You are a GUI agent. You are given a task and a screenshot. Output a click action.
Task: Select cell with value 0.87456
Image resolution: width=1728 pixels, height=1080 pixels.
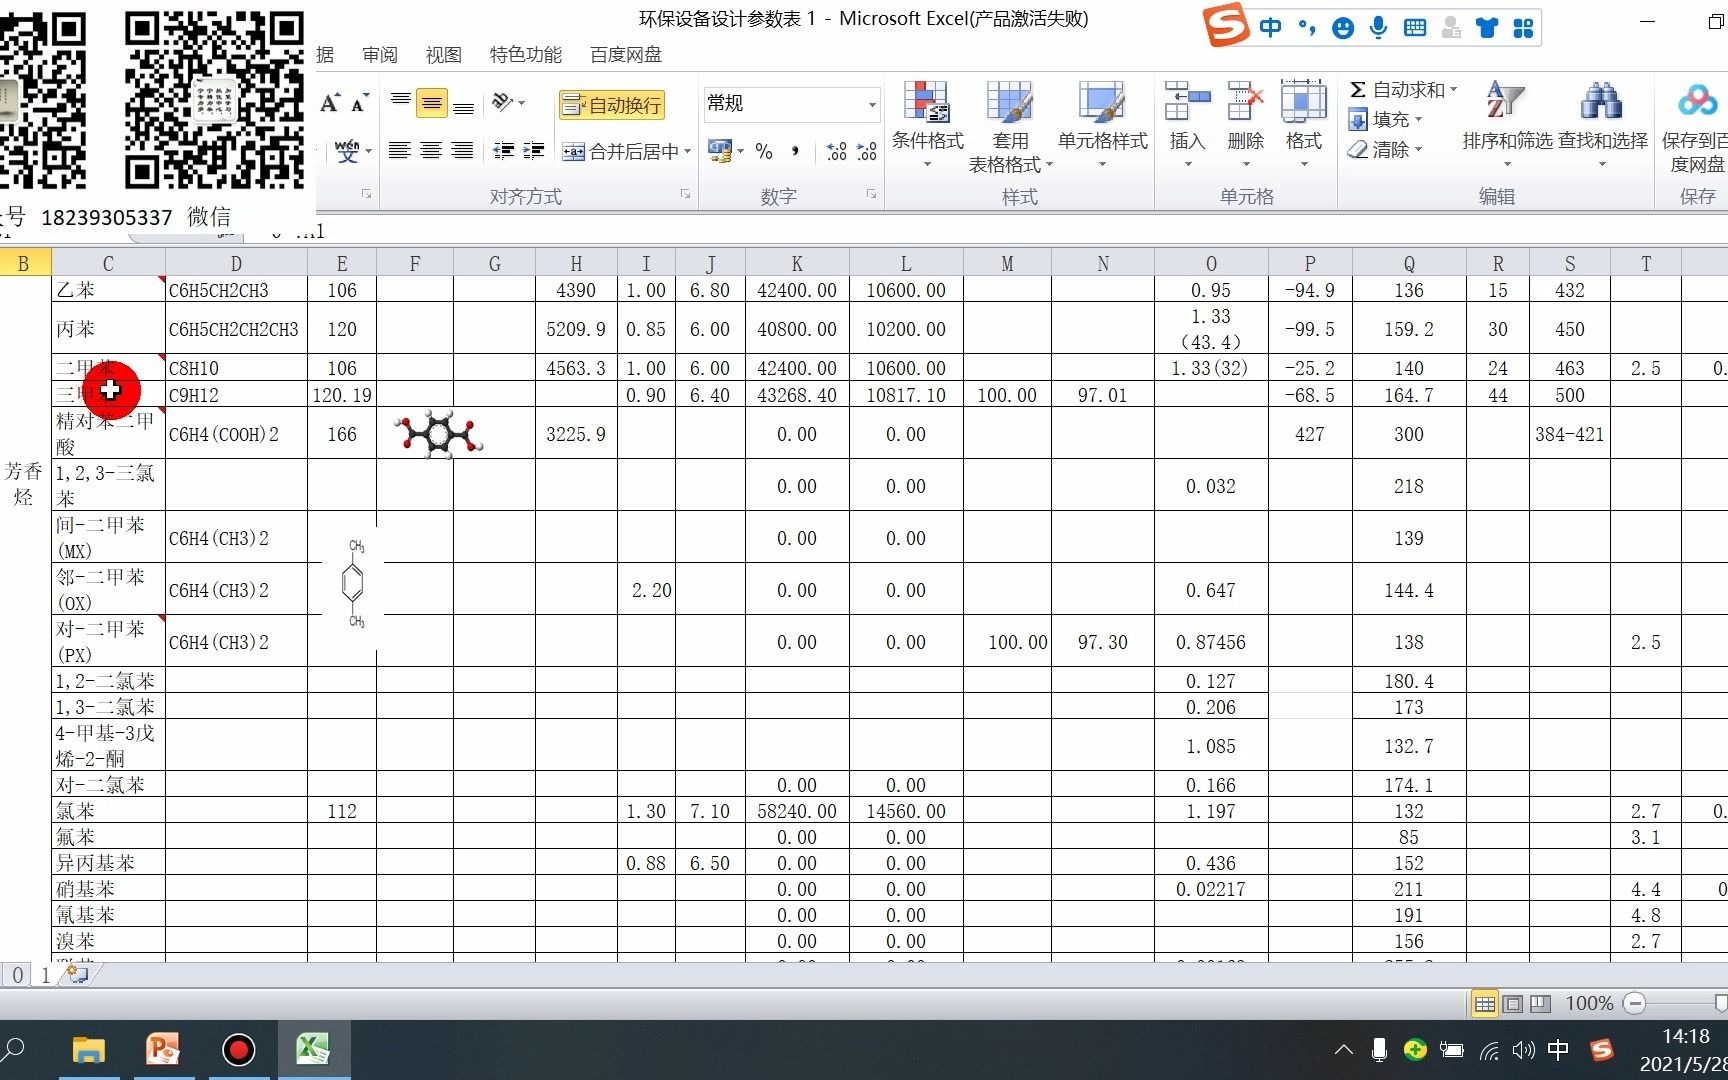(x=1211, y=642)
